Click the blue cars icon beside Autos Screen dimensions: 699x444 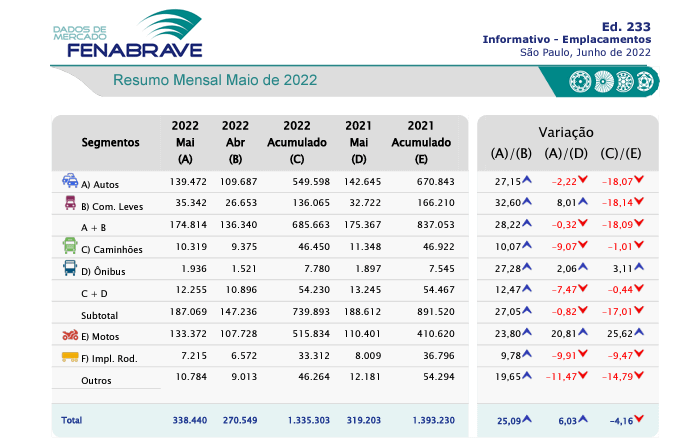pyautogui.click(x=70, y=181)
